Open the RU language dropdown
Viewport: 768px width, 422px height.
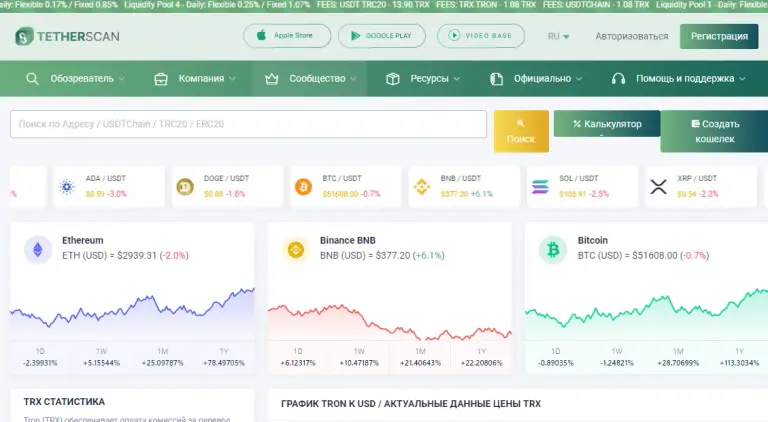(558, 36)
